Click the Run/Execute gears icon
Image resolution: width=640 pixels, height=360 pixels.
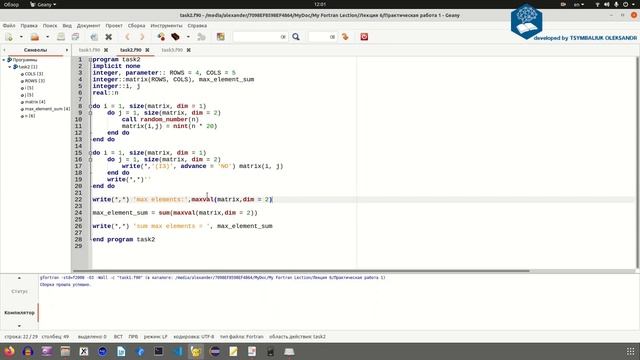tap(201, 37)
